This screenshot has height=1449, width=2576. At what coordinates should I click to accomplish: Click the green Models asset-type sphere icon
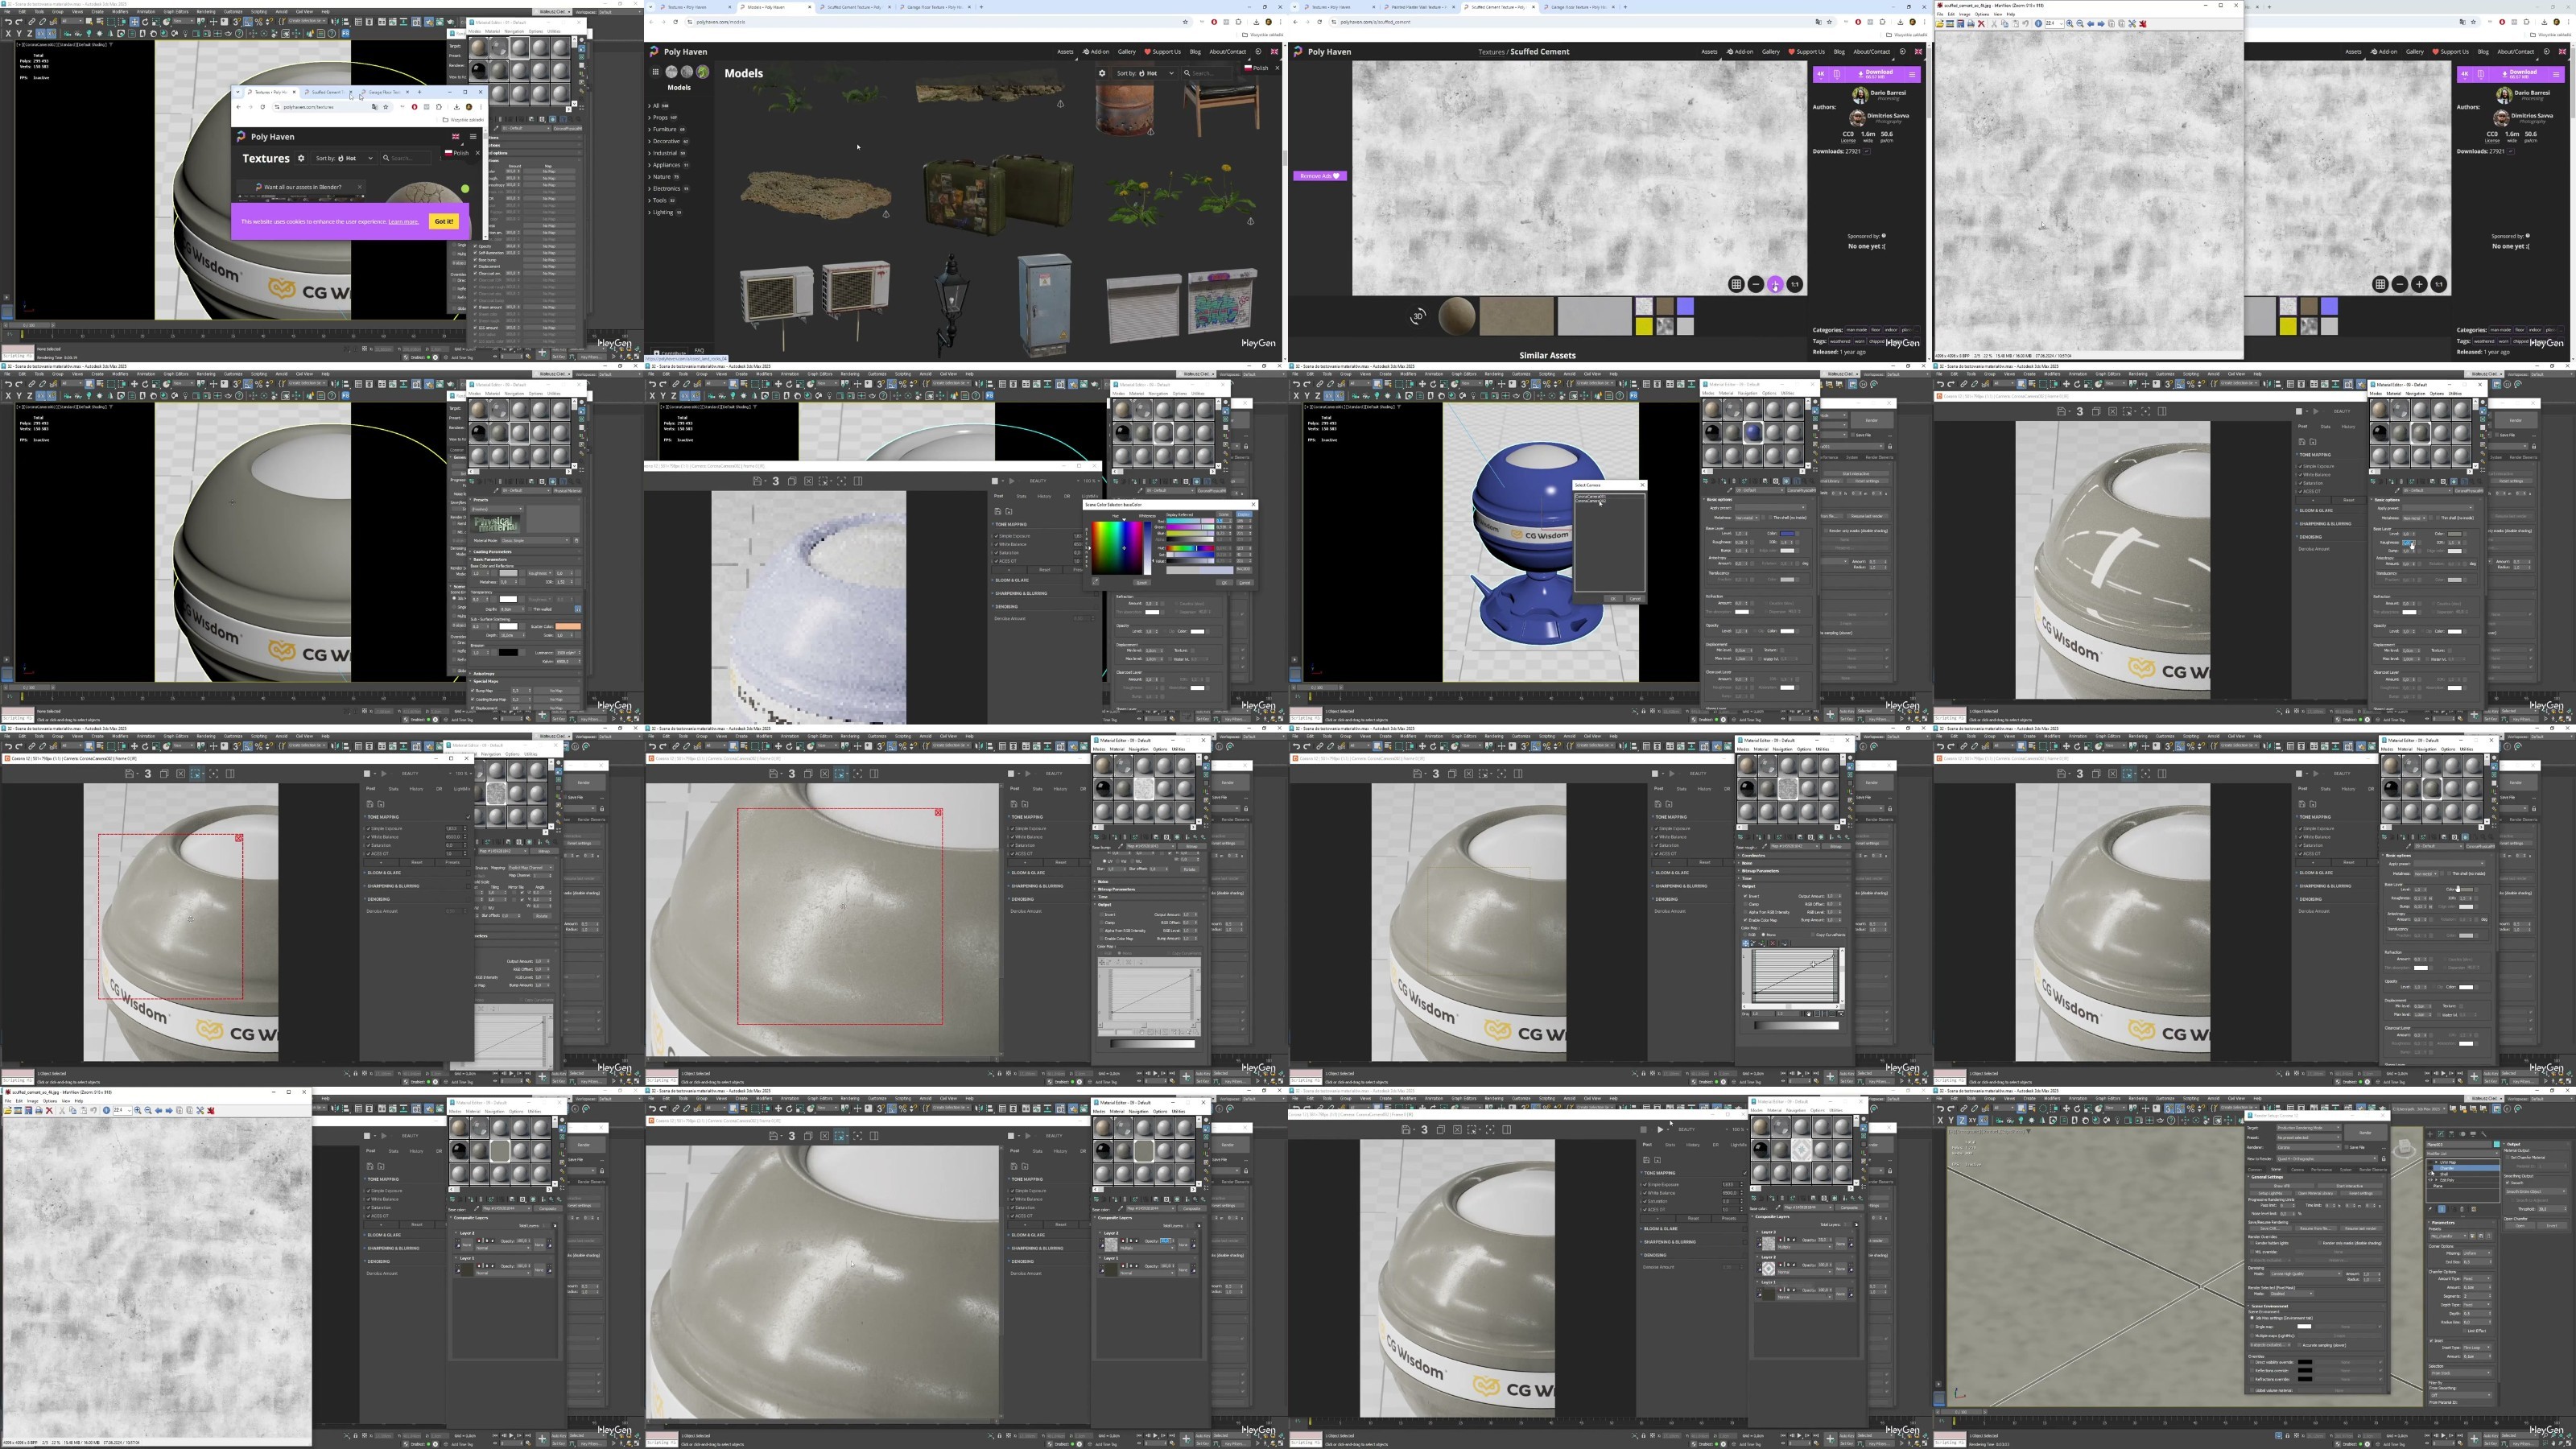[x=703, y=72]
